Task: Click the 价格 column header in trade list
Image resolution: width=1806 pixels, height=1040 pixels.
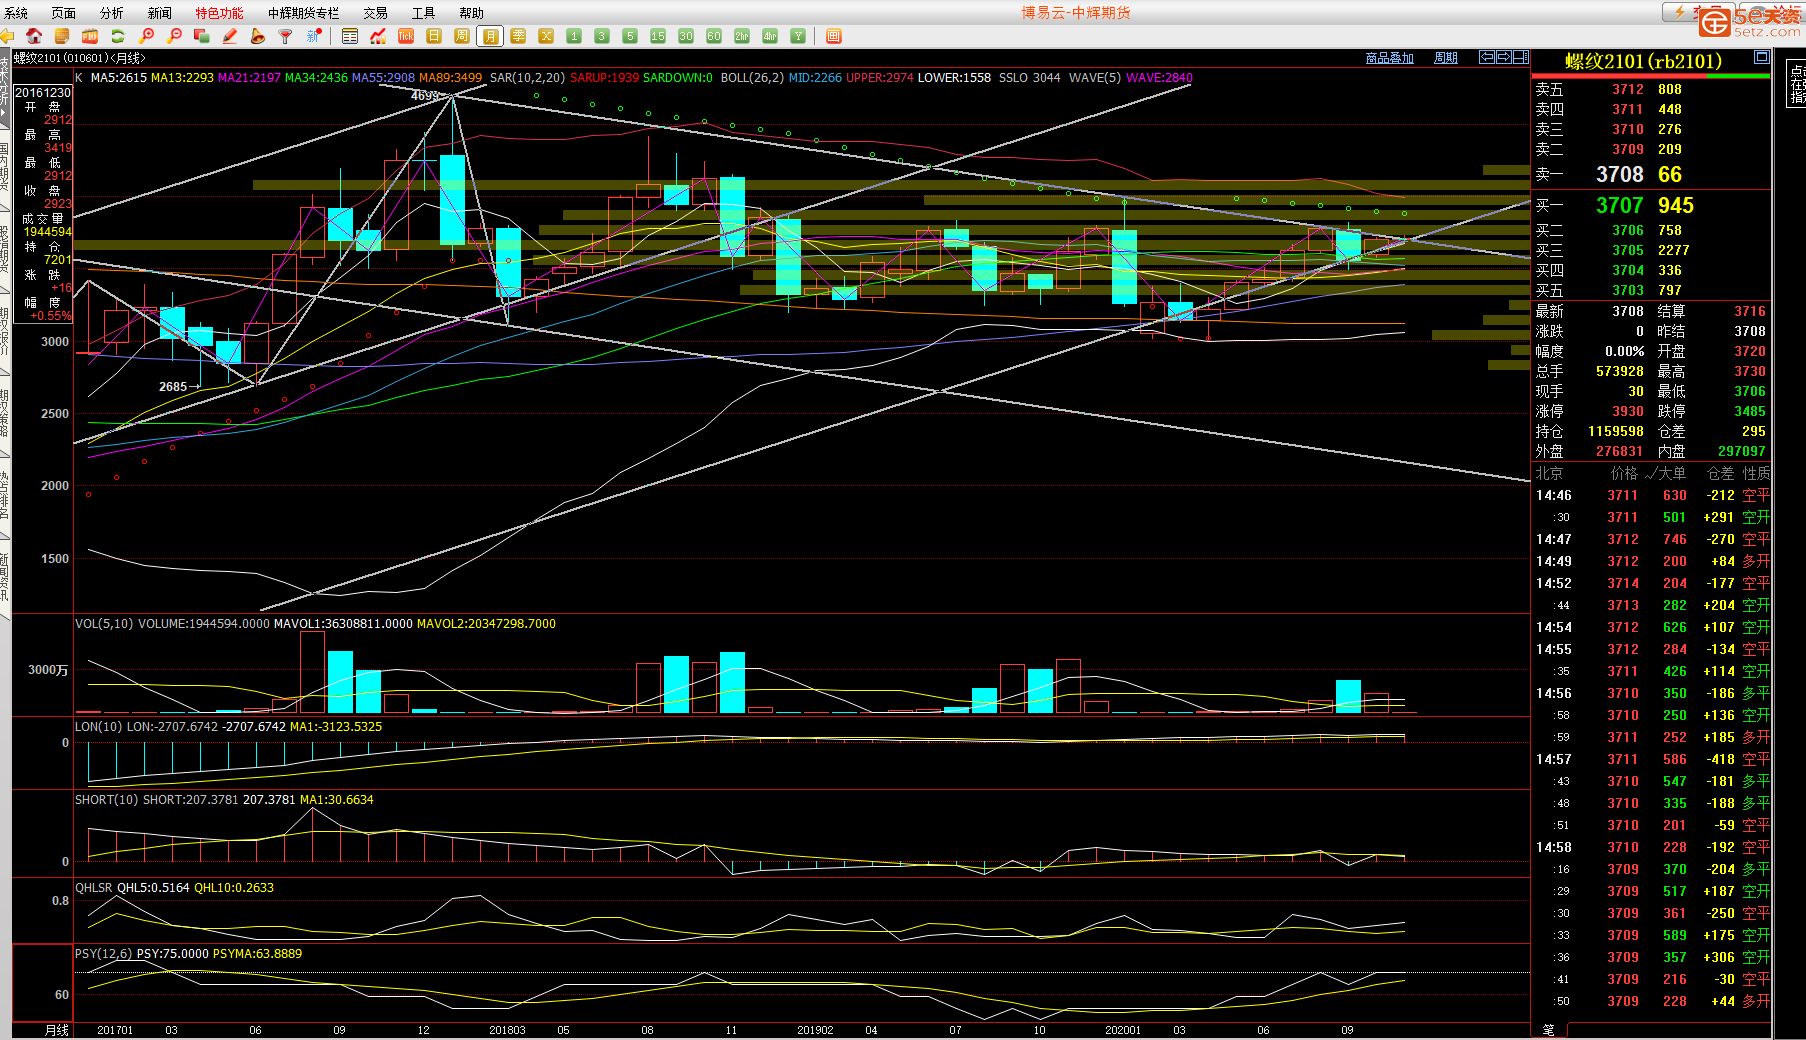Action: 1624,474
